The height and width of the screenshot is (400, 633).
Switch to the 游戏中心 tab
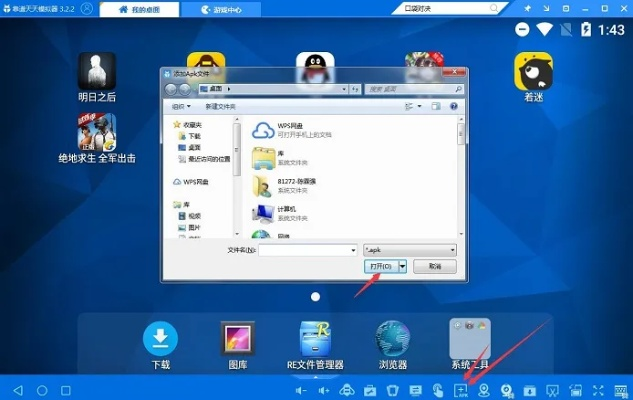coord(221,9)
